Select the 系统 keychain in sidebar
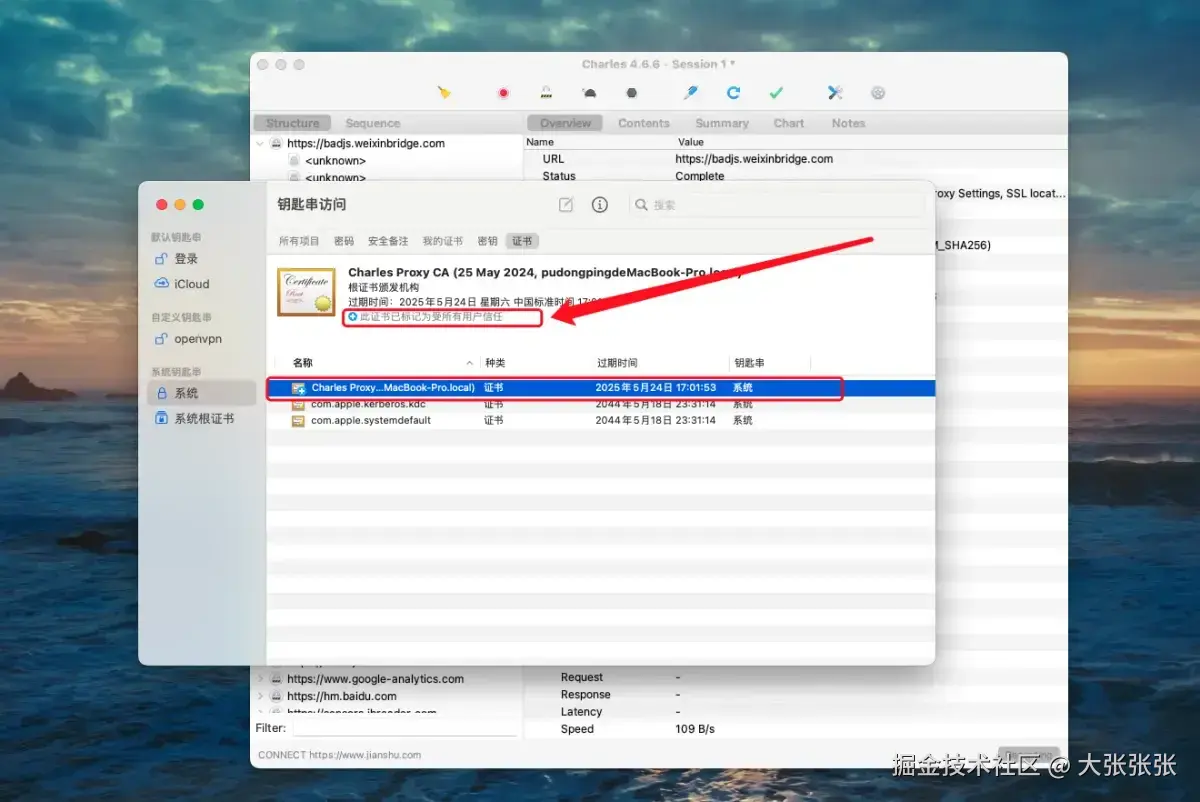Viewport: 1200px width, 802px height. 202,393
